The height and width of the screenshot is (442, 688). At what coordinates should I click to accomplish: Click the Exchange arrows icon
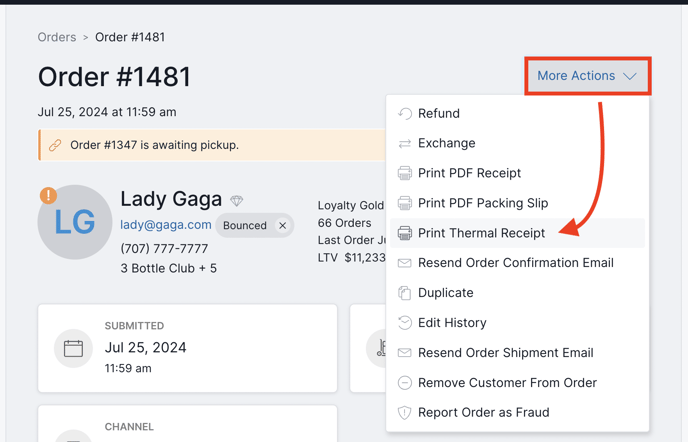(405, 144)
